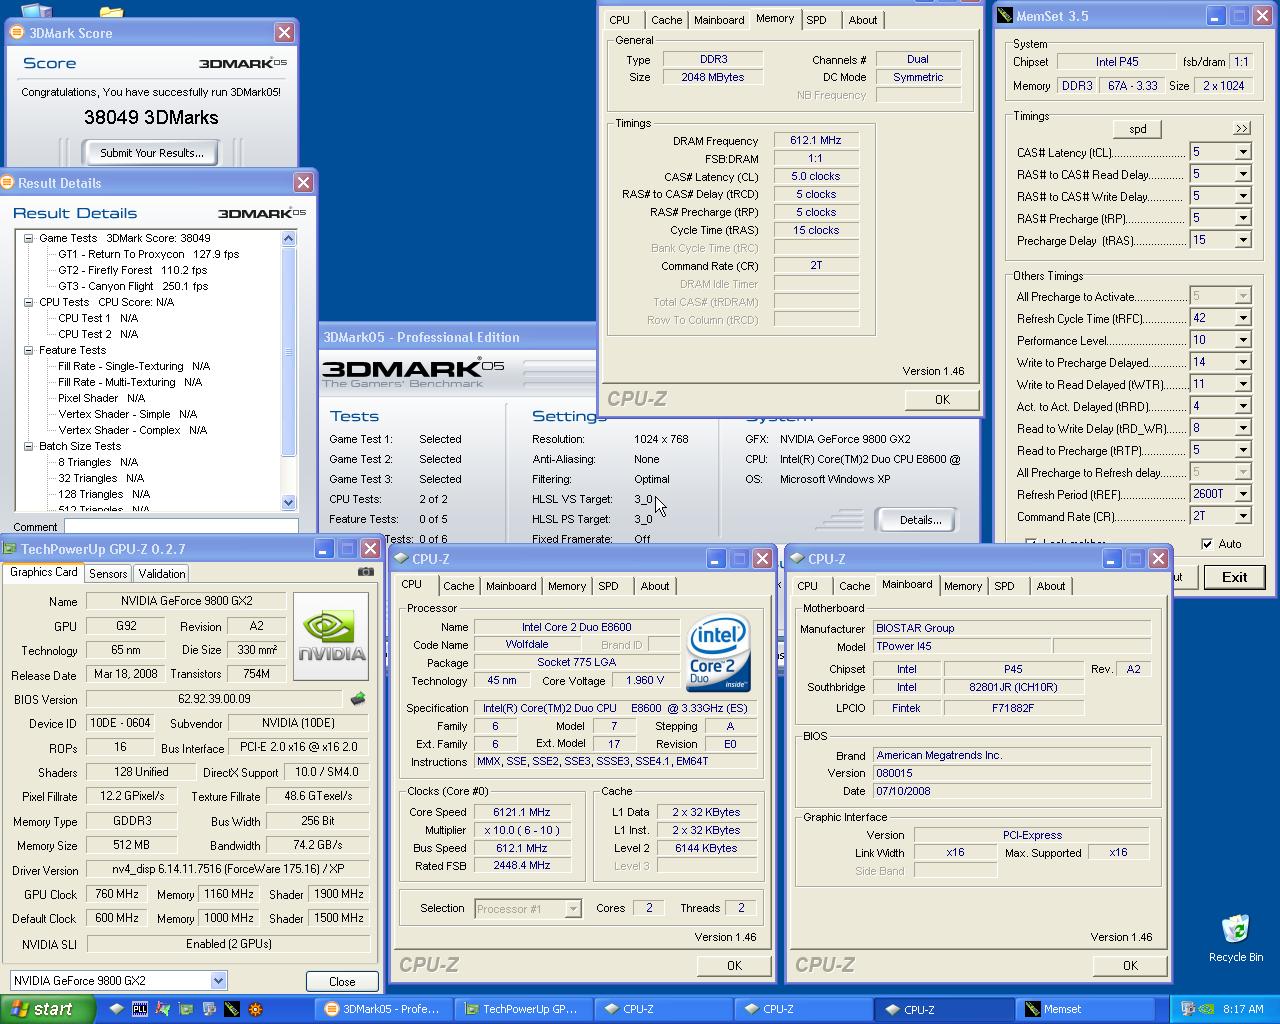
Task: Click the 3DMark Score title bar icon
Action: [x=16, y=33]
